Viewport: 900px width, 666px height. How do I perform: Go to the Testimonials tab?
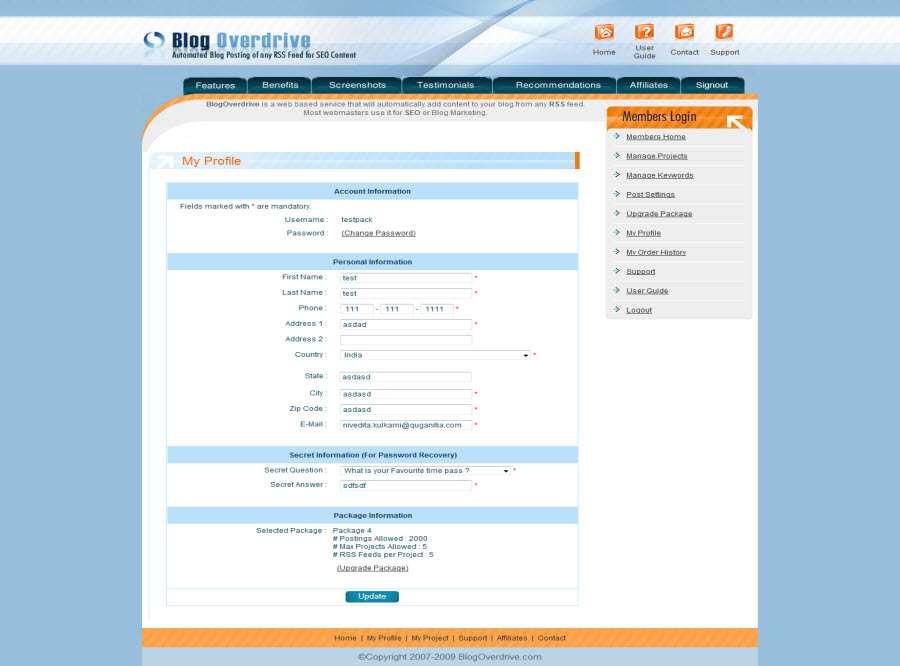pos(445,85)
